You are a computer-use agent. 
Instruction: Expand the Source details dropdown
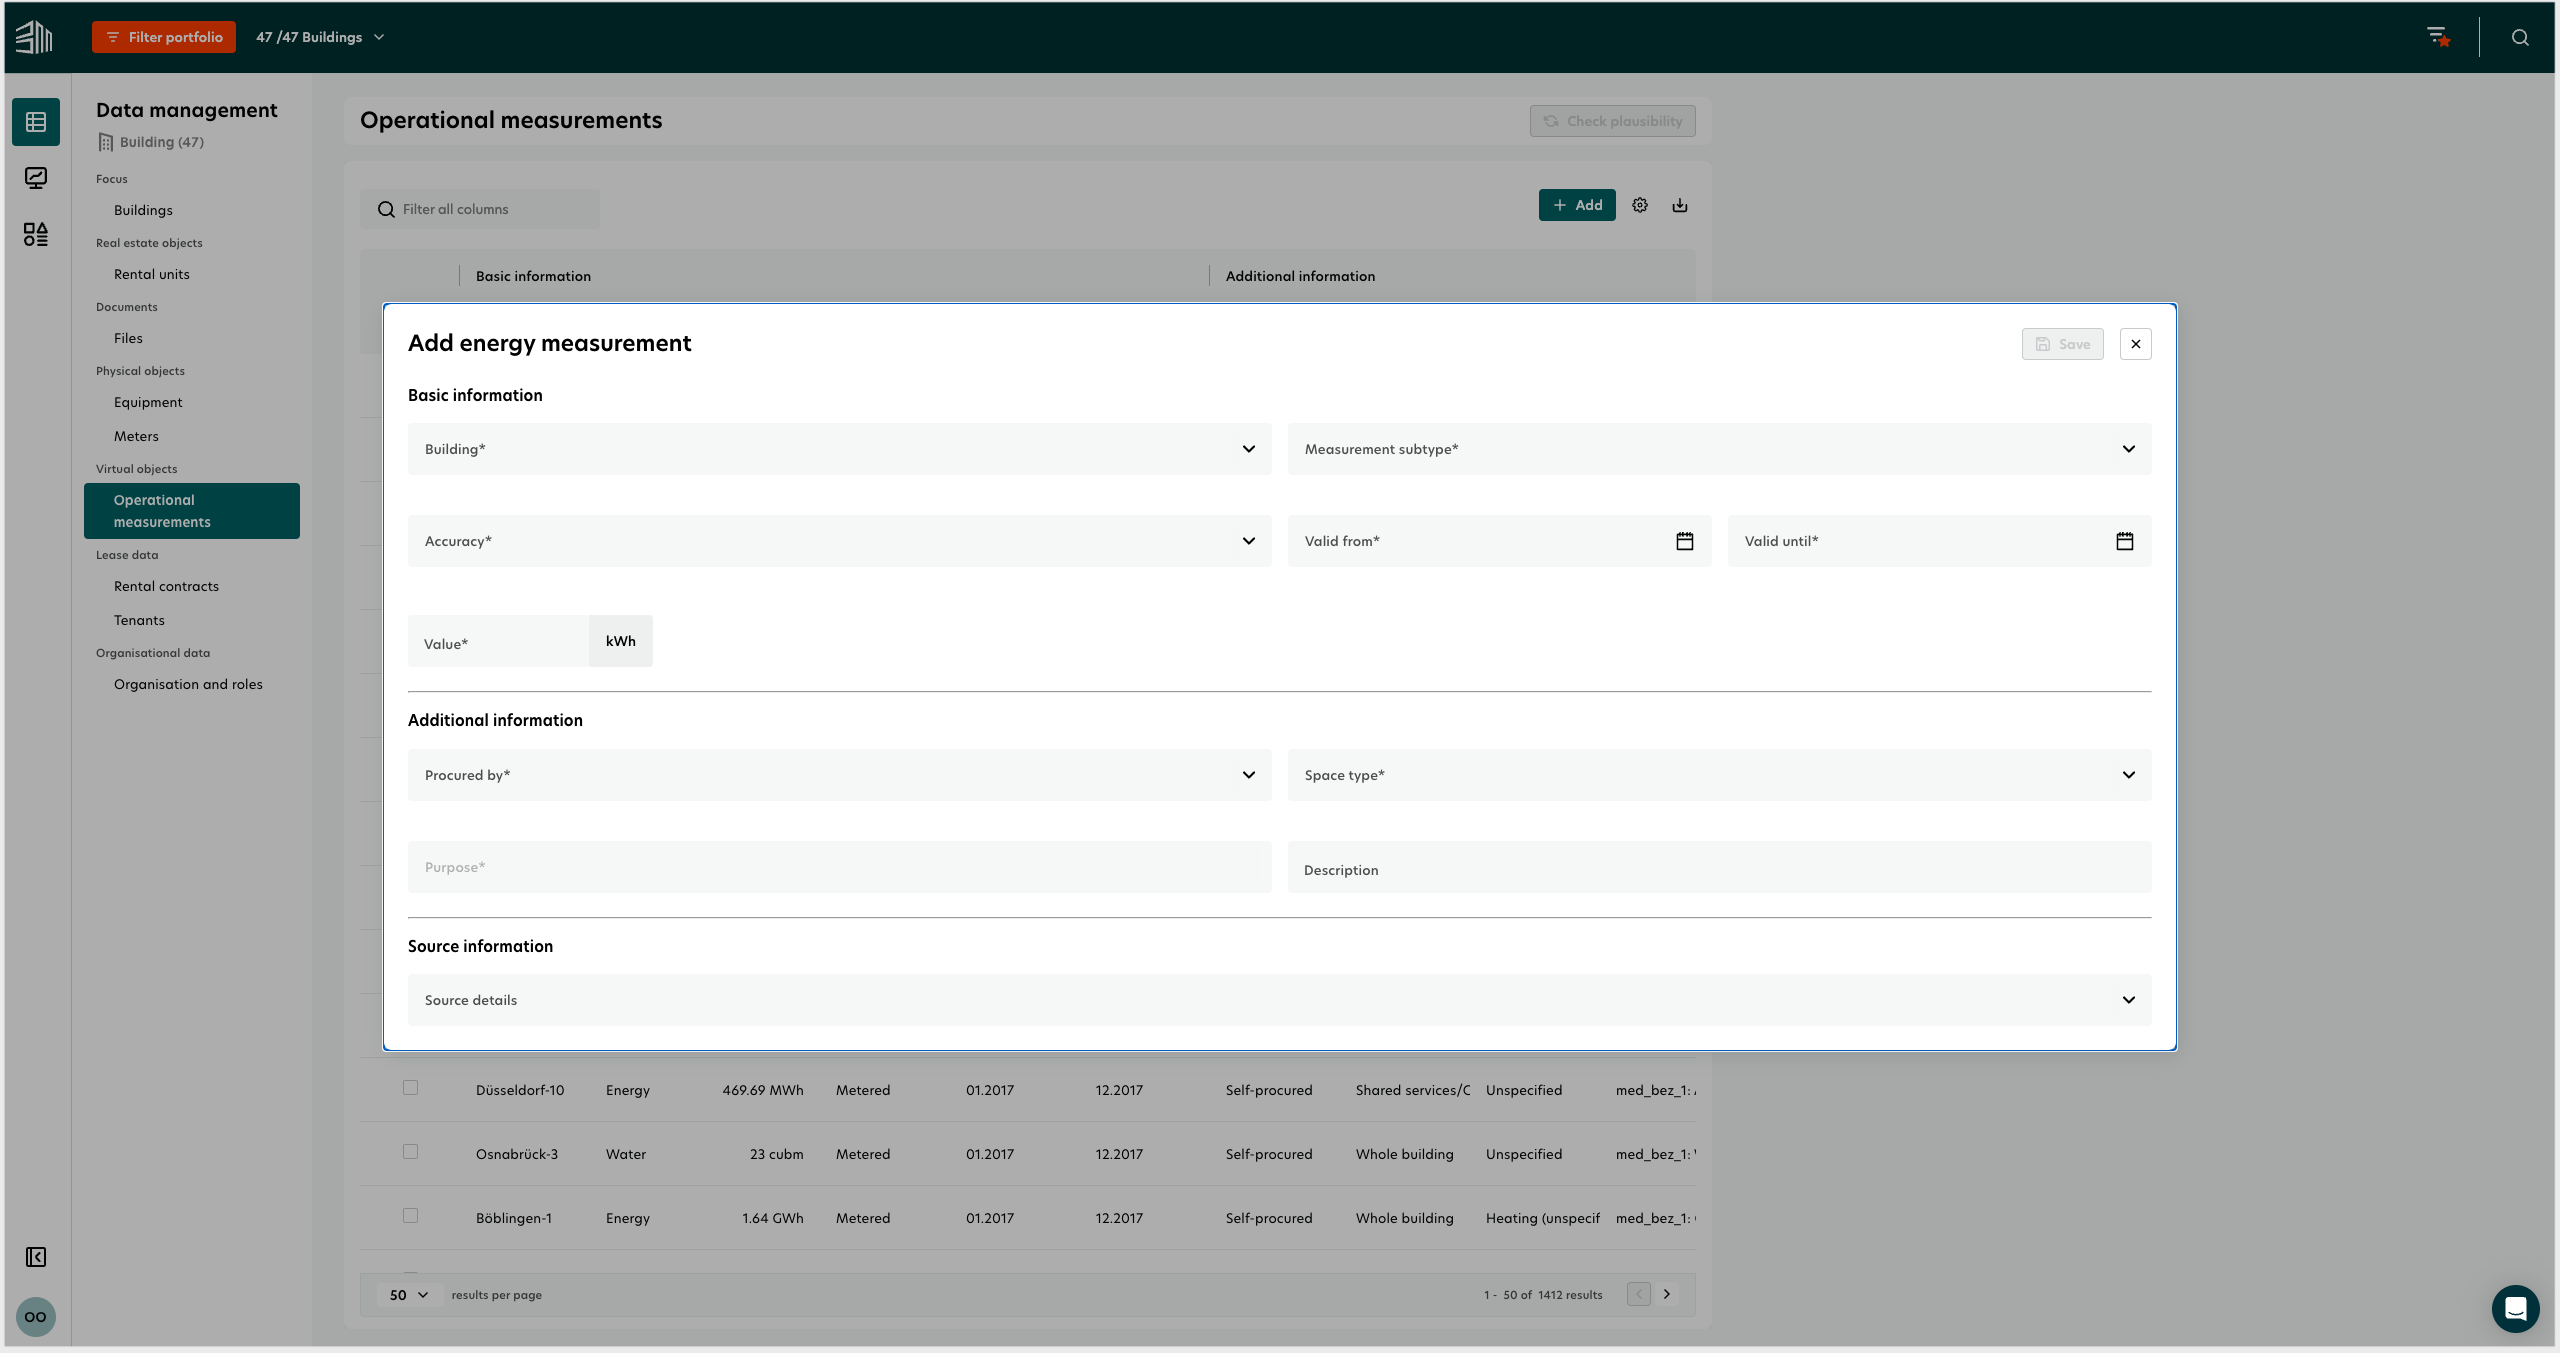tap(1280, 1000)
